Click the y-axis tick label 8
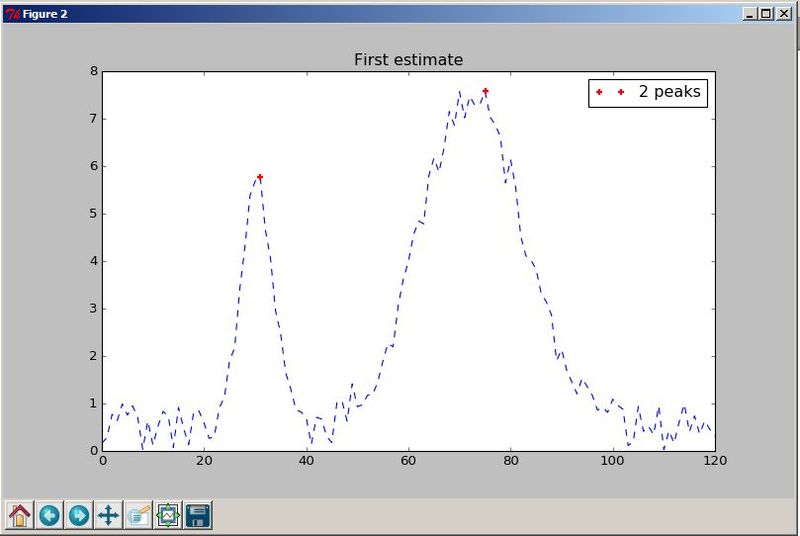The width and height of the screenshot is (800, 536). [x=94, y=71]
